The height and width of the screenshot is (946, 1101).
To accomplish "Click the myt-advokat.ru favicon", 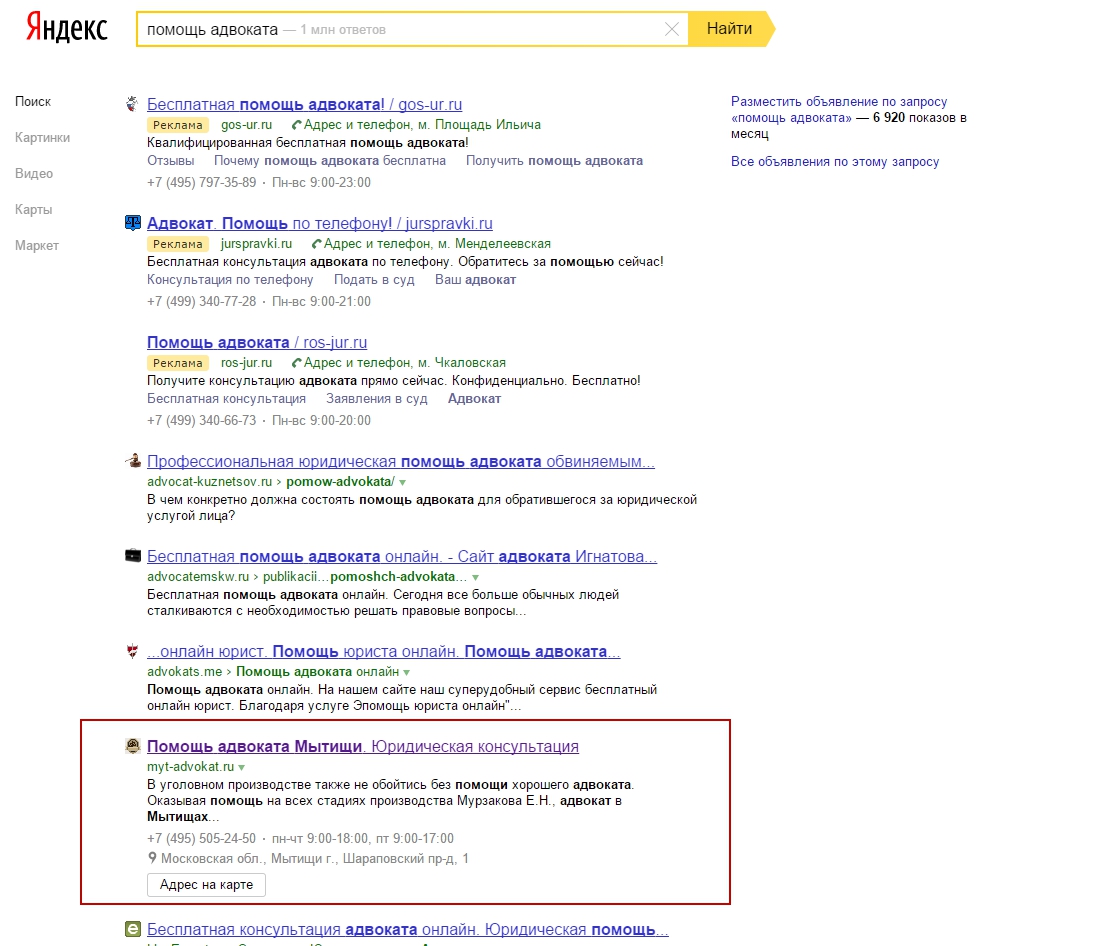I will tap(132, 746).
